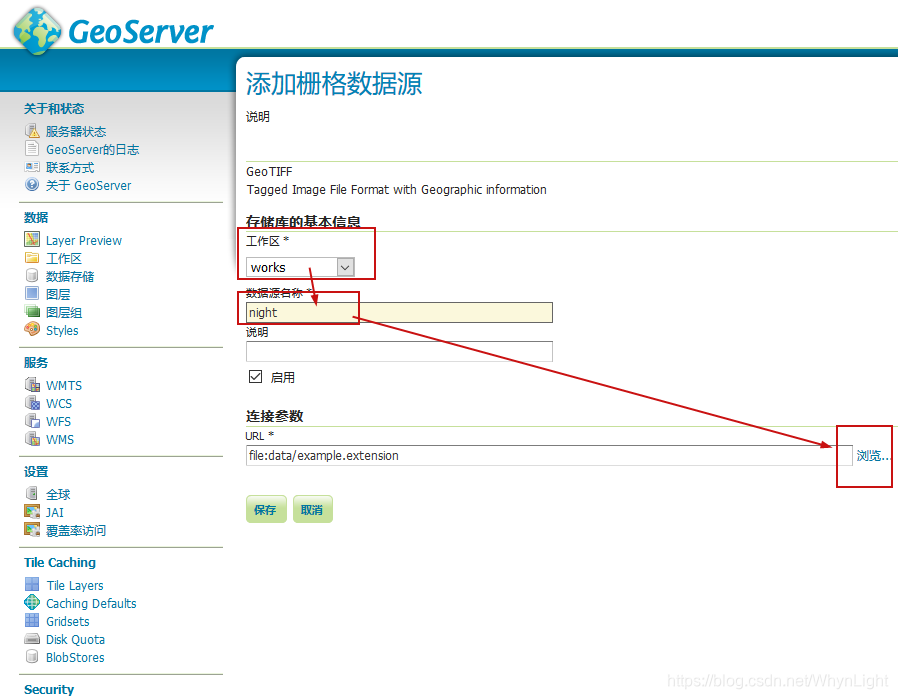898x699 pixels.
Task: Open Caching Defaults link
Action: tap(91, 603)
